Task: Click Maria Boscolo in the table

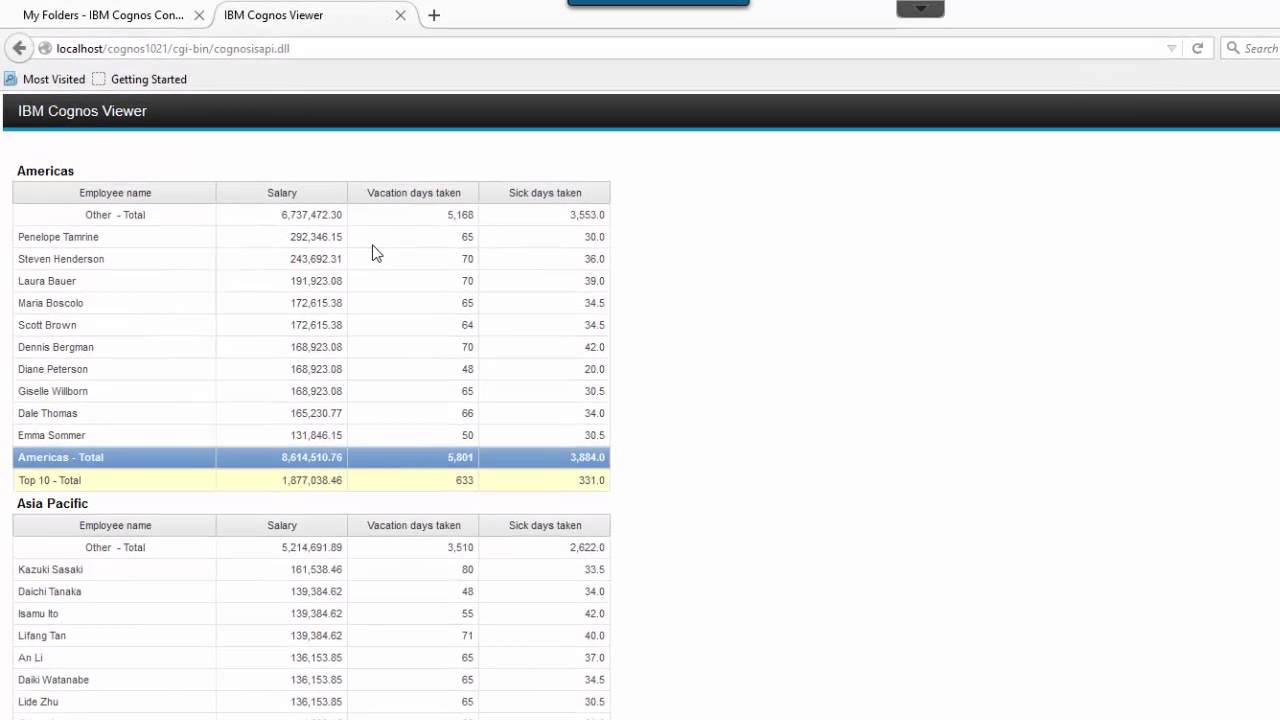Action: (x=51, y=303)
